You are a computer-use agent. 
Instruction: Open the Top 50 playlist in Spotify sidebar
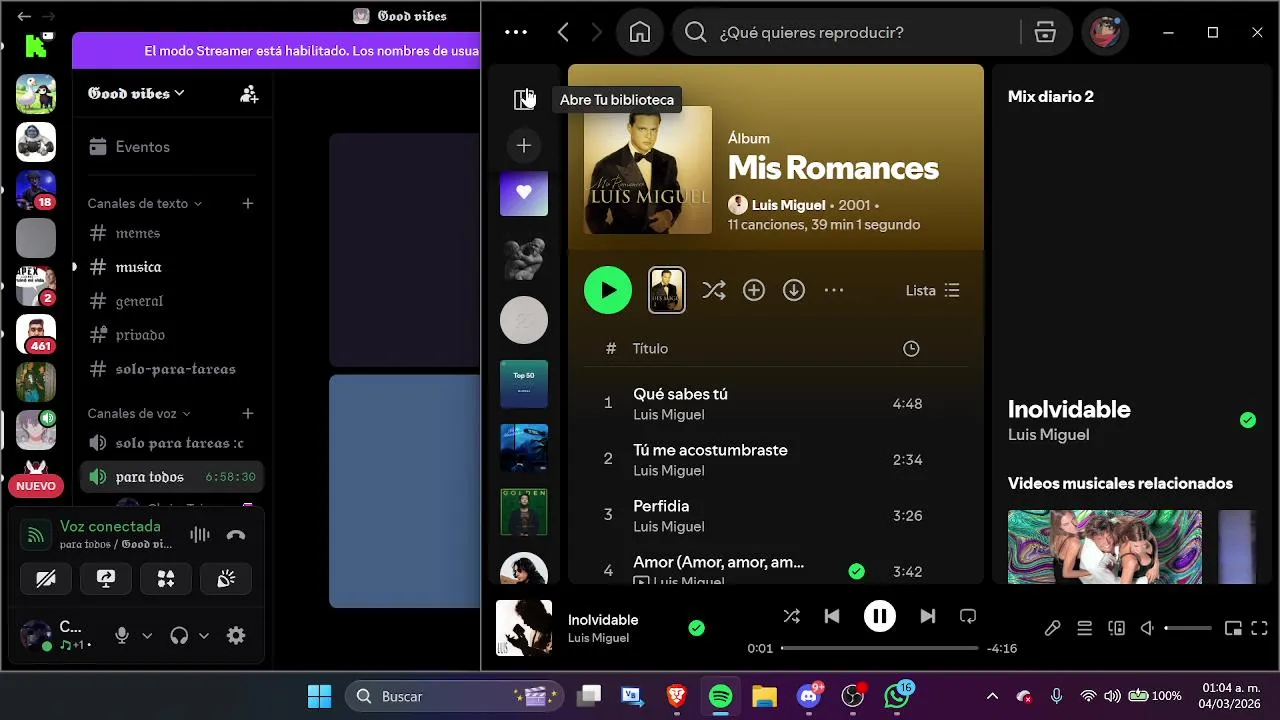click(524, 384)
